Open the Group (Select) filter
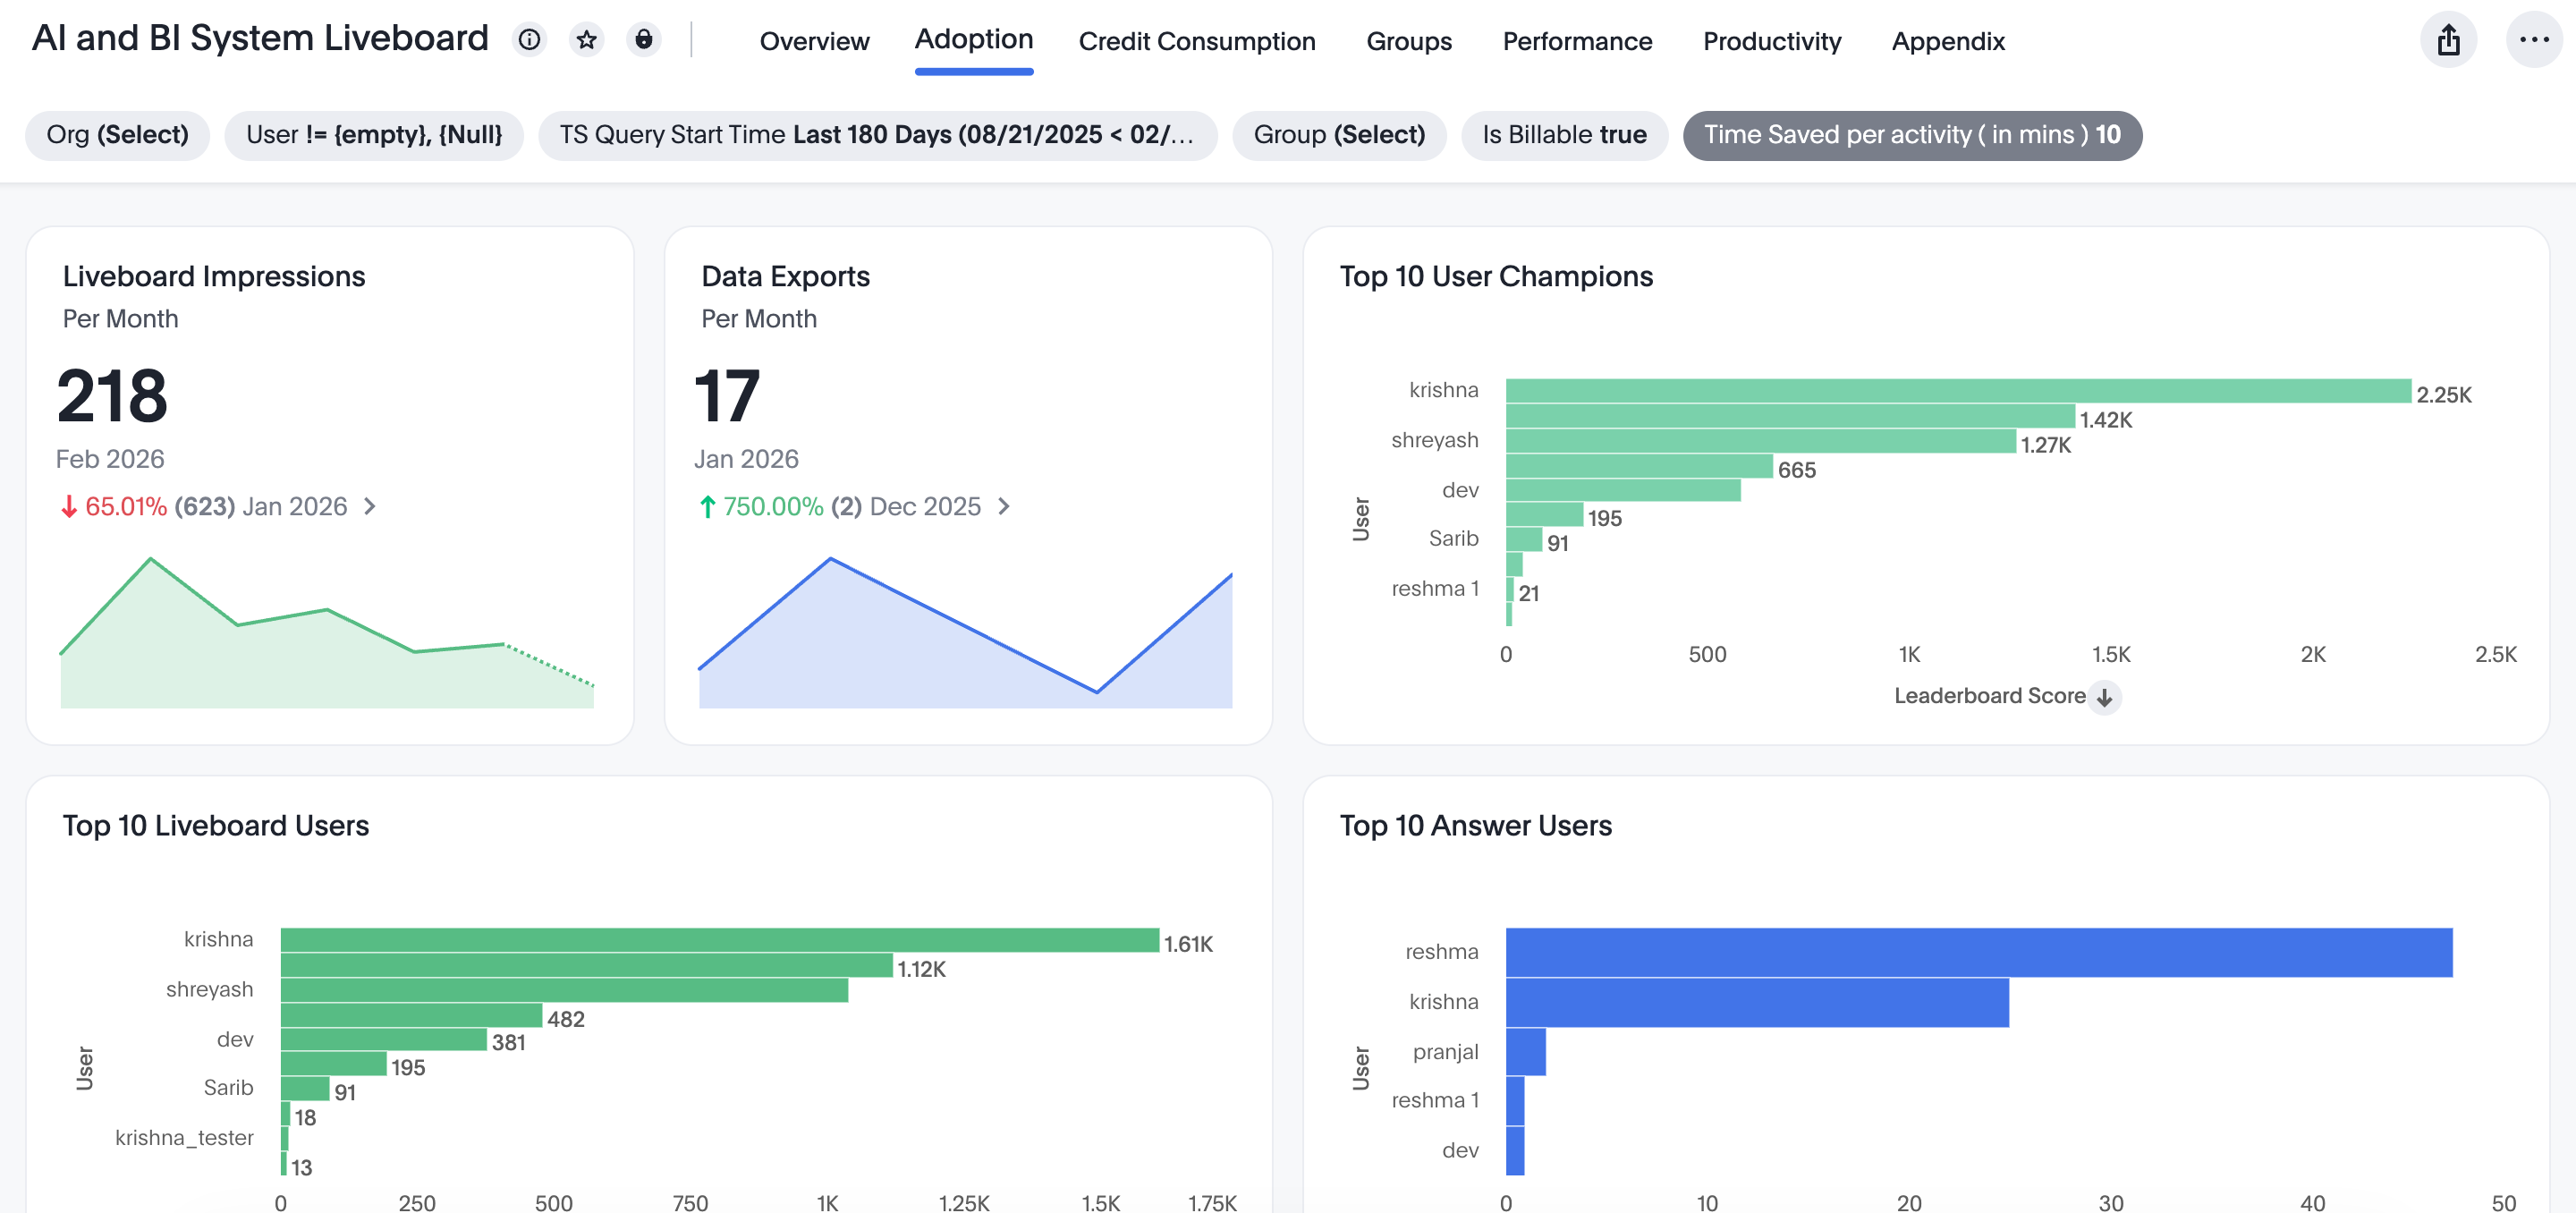This screenshot has width=2576, height=1213. 1338,135
